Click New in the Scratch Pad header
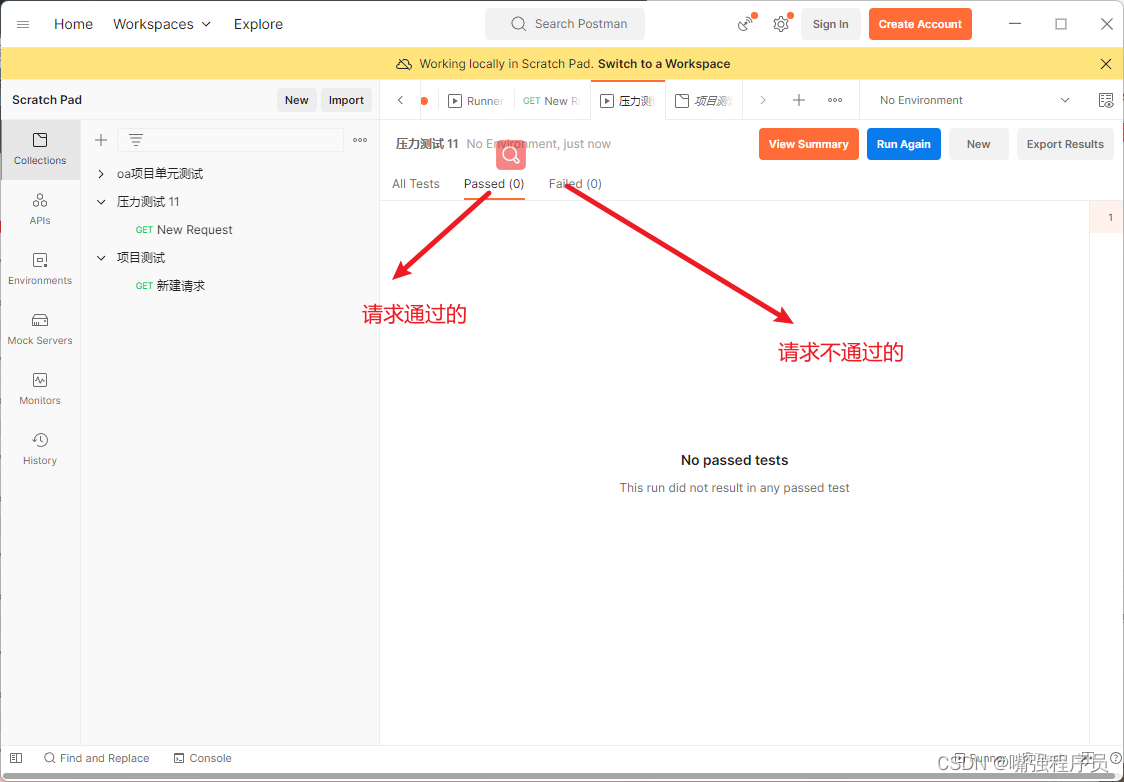The height and width of the screenshot is (782, 1124). click(297, 100)
